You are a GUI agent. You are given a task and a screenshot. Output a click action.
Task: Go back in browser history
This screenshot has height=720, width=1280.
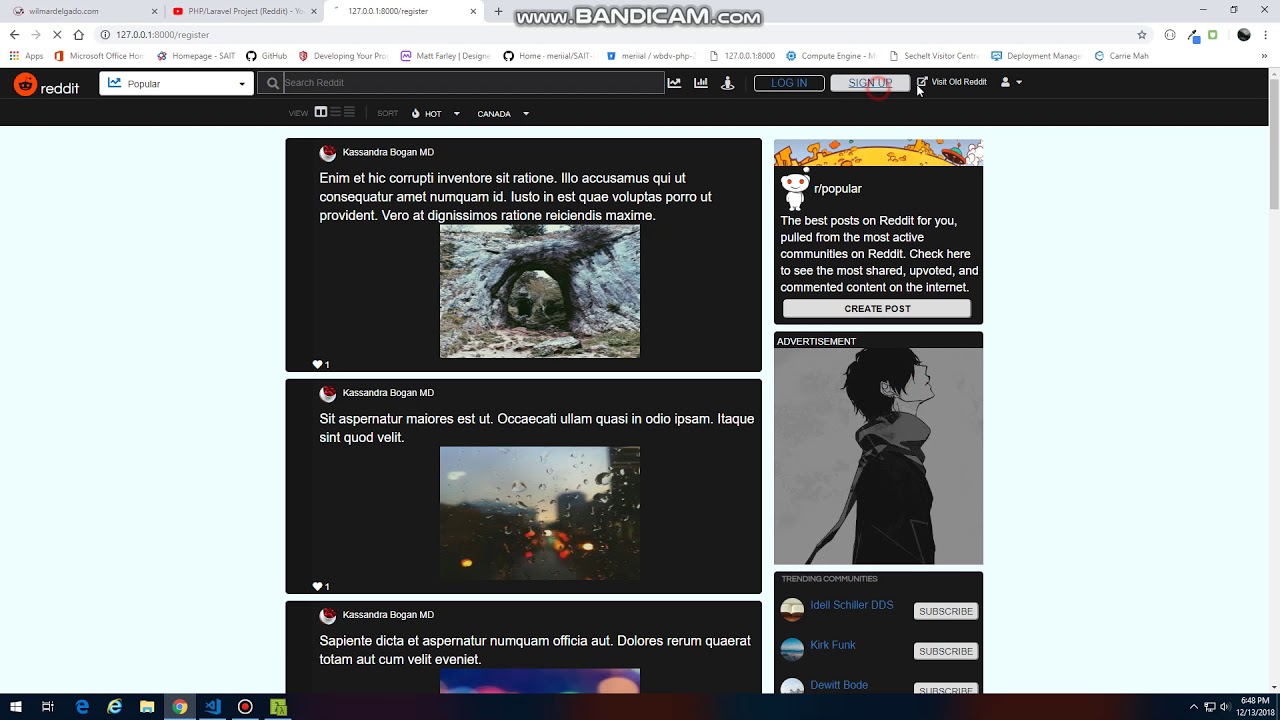click(14, 34)
